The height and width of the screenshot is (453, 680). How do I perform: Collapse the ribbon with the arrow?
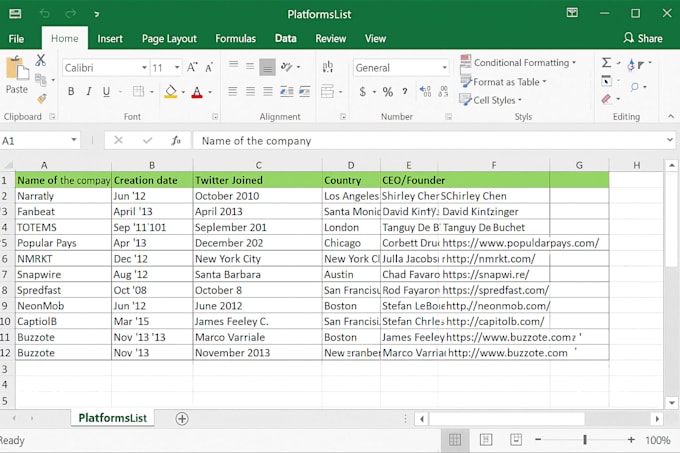pos(671,116)
